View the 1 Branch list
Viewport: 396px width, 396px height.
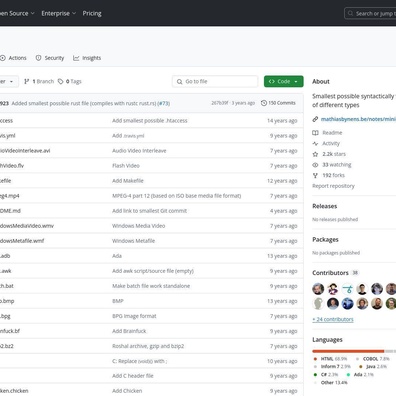39,81
